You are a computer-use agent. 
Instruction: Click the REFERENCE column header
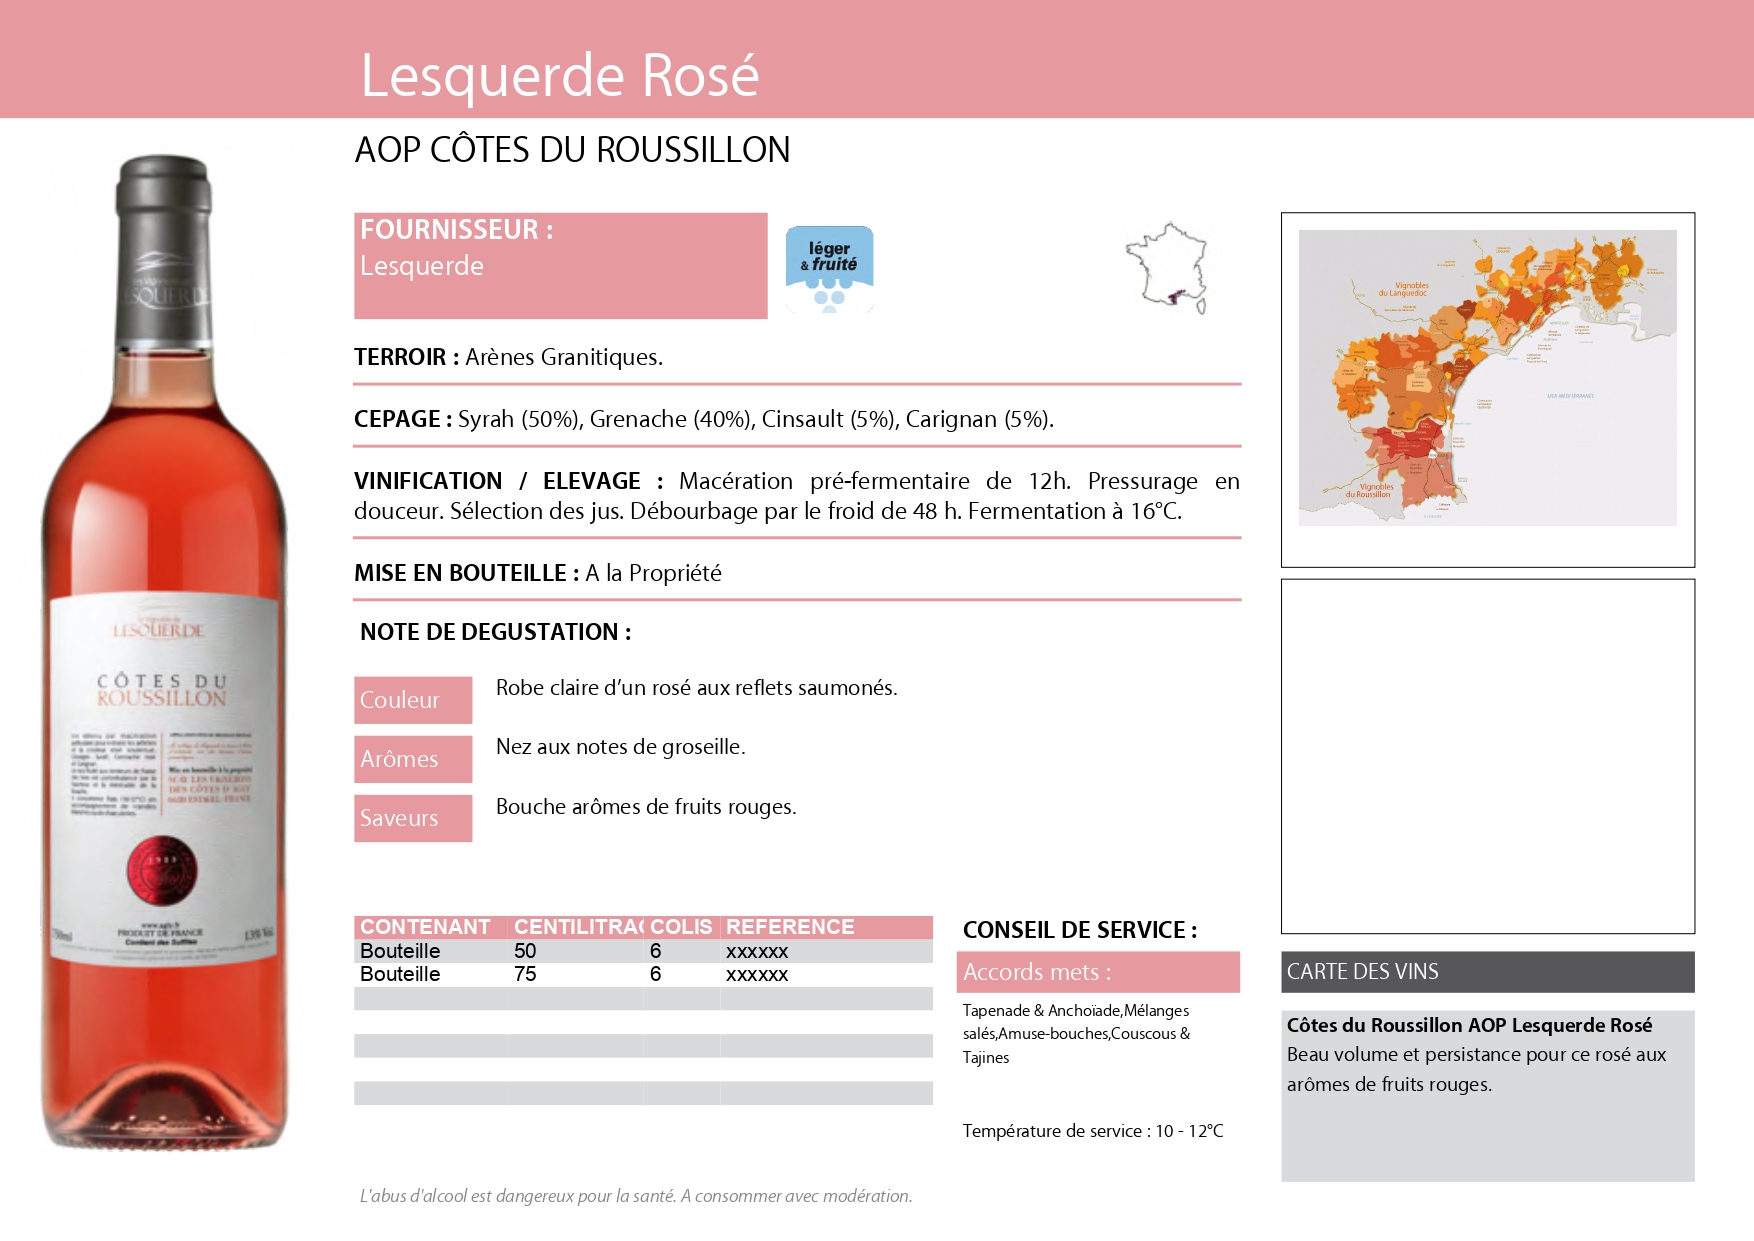790,927
